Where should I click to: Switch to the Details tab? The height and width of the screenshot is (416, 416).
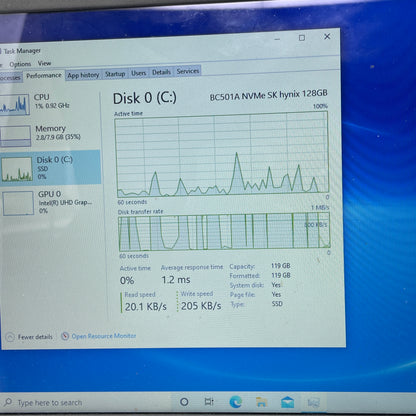[x=161, y=72]
